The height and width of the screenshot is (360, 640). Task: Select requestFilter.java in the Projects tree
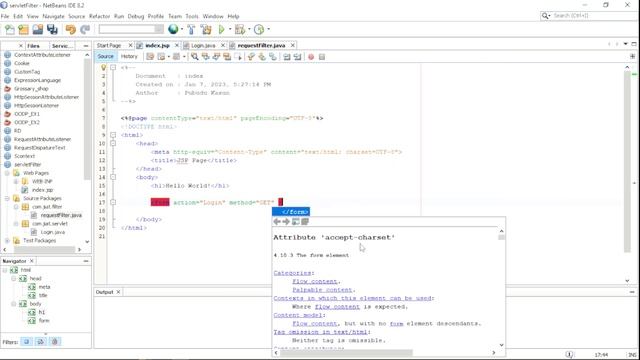(61, 215)
